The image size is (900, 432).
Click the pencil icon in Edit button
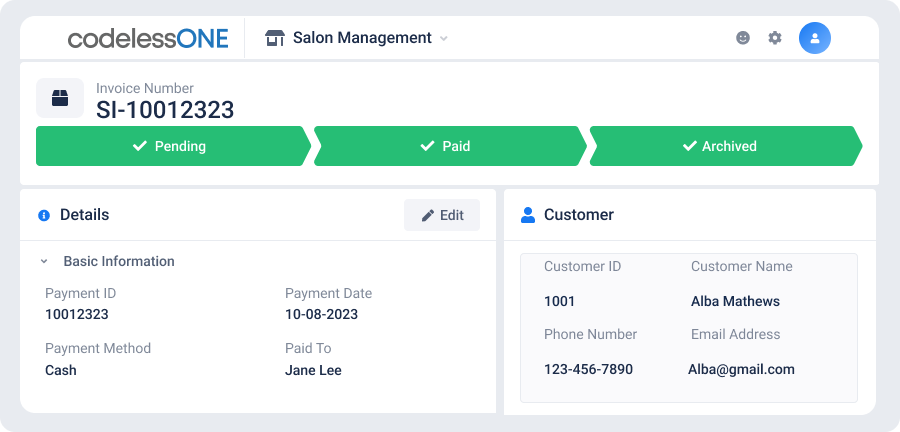428,216
